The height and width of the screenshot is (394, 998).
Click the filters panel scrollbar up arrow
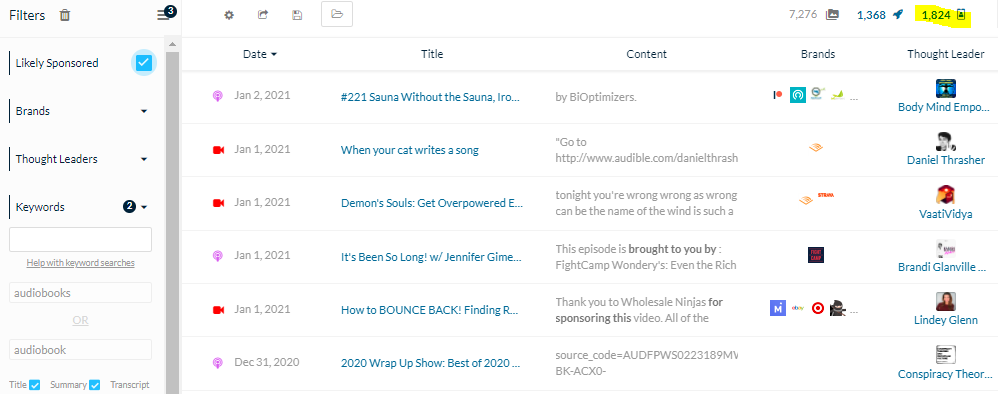pyautogui.click(x=171, y=44)
